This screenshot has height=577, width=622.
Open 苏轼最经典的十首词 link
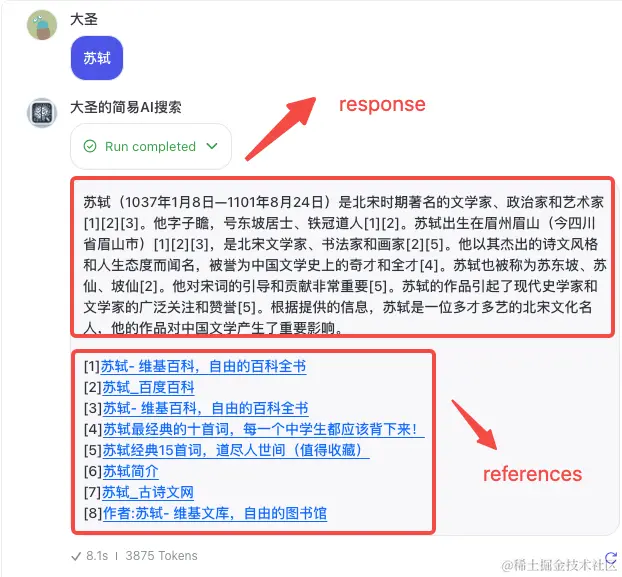coord(264,429)
